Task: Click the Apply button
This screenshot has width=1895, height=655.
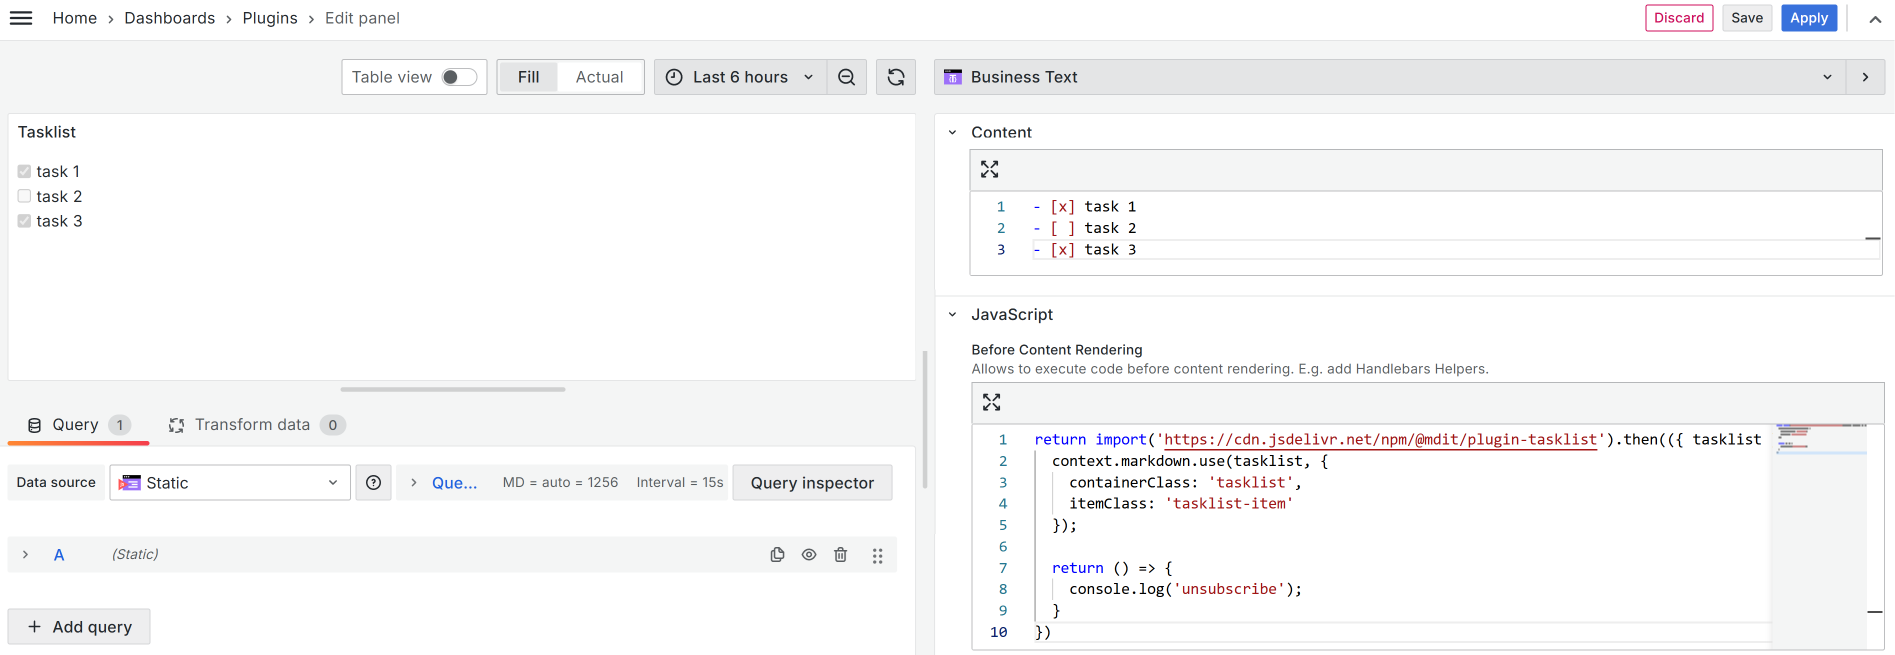Action: tap(1808, 18)
